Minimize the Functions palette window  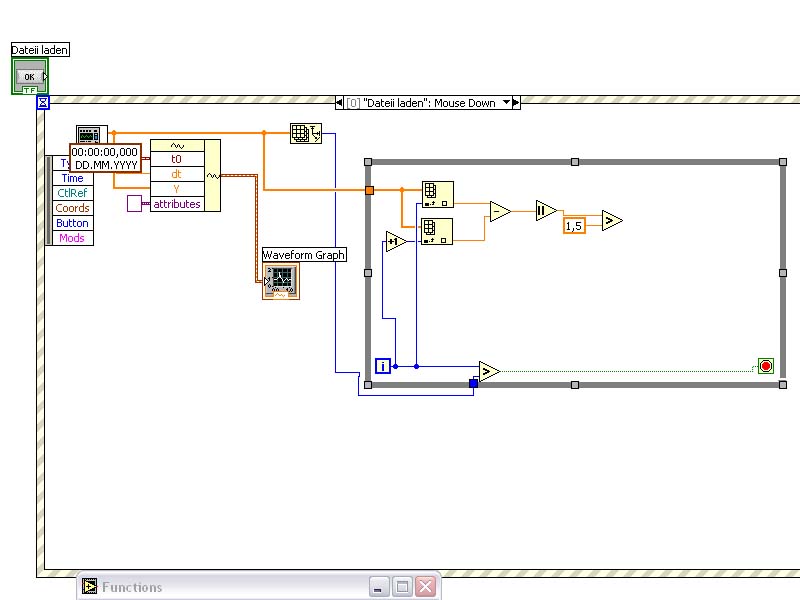click(379, 587)
